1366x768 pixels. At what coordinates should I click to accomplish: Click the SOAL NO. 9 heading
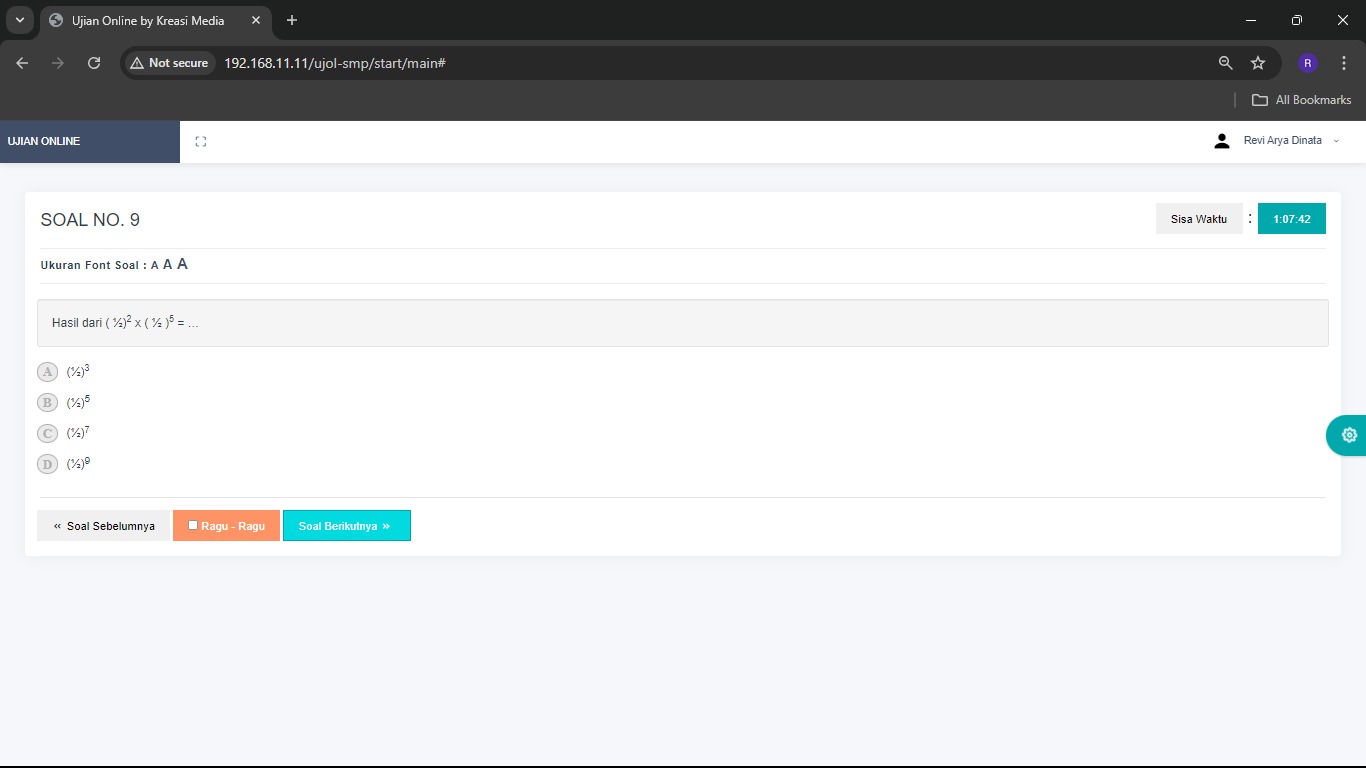click(90, 220)
